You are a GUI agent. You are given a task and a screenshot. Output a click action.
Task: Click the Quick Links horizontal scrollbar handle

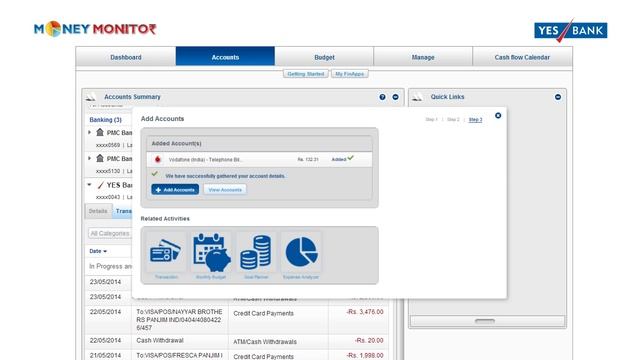(x=485, y=321)
